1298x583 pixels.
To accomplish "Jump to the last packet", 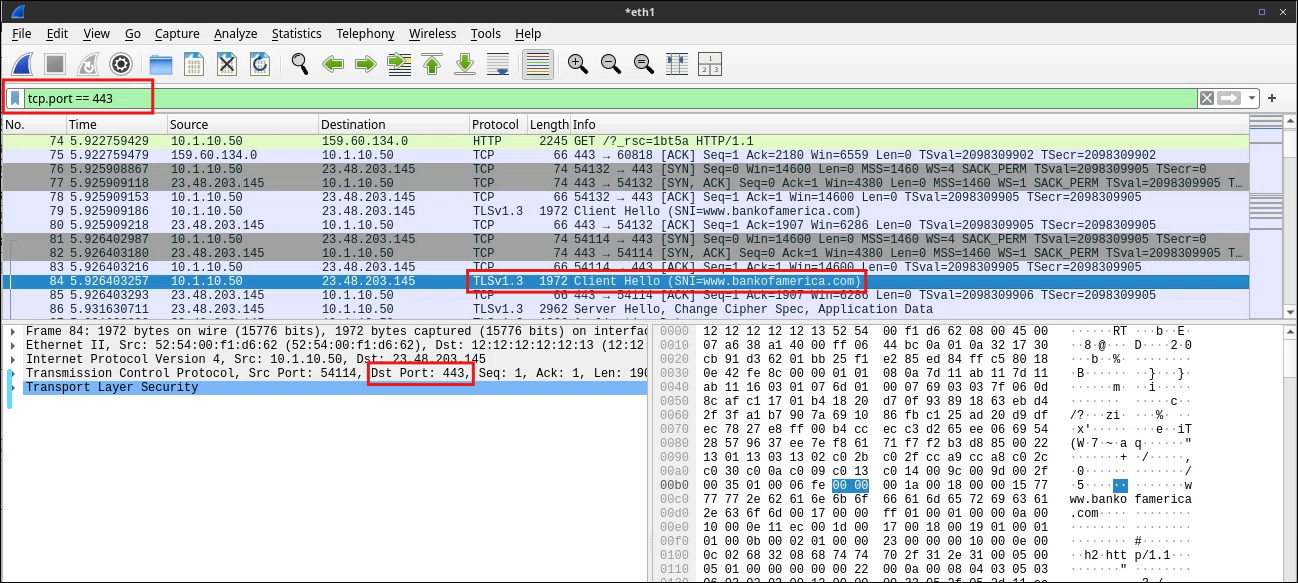I will pos(465,64).
